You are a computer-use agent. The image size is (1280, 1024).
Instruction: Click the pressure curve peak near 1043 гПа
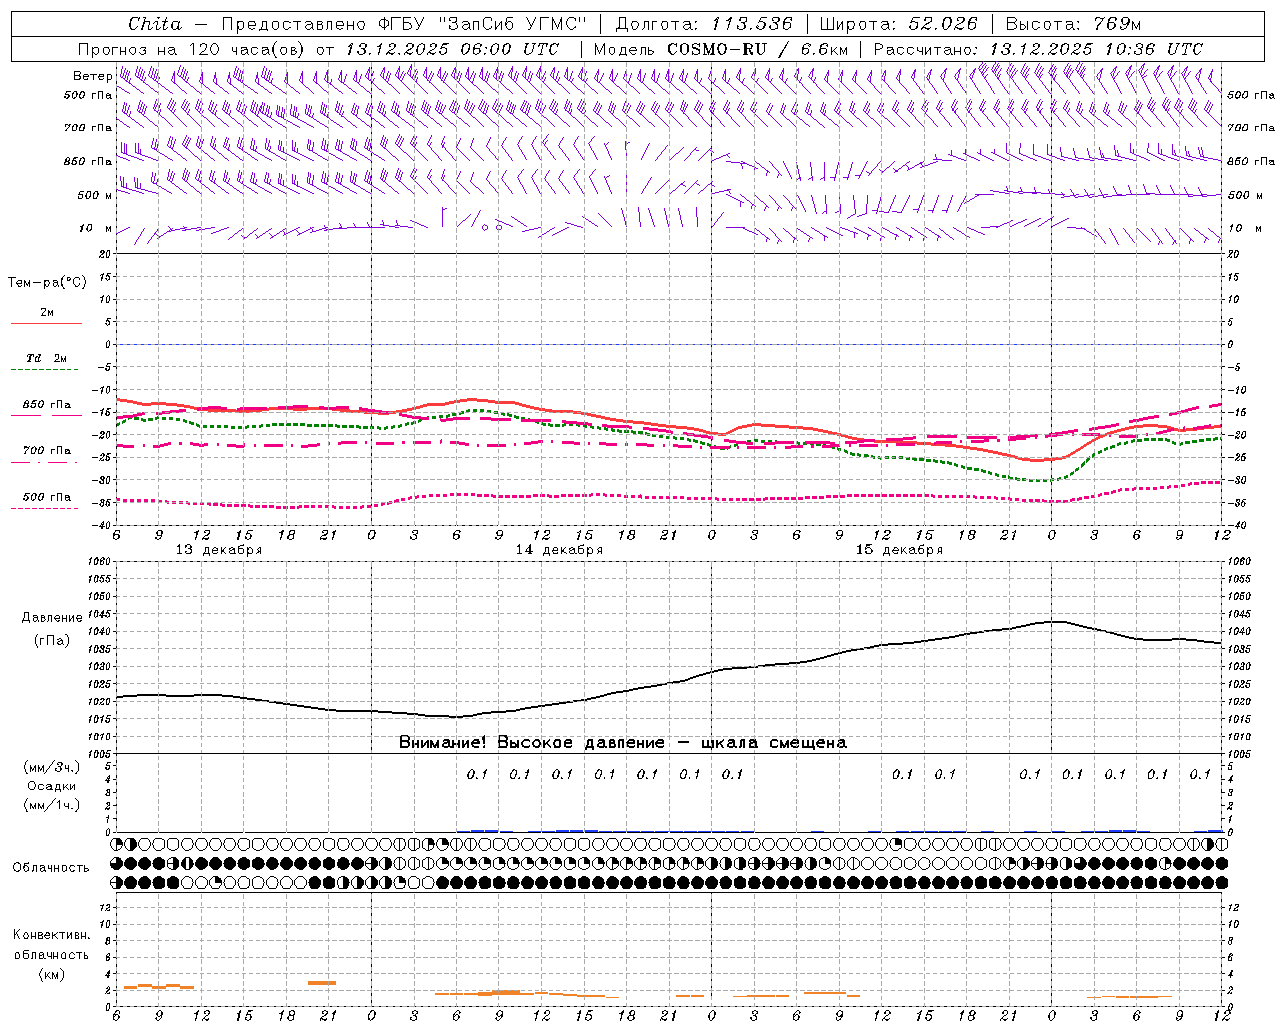1055,622
